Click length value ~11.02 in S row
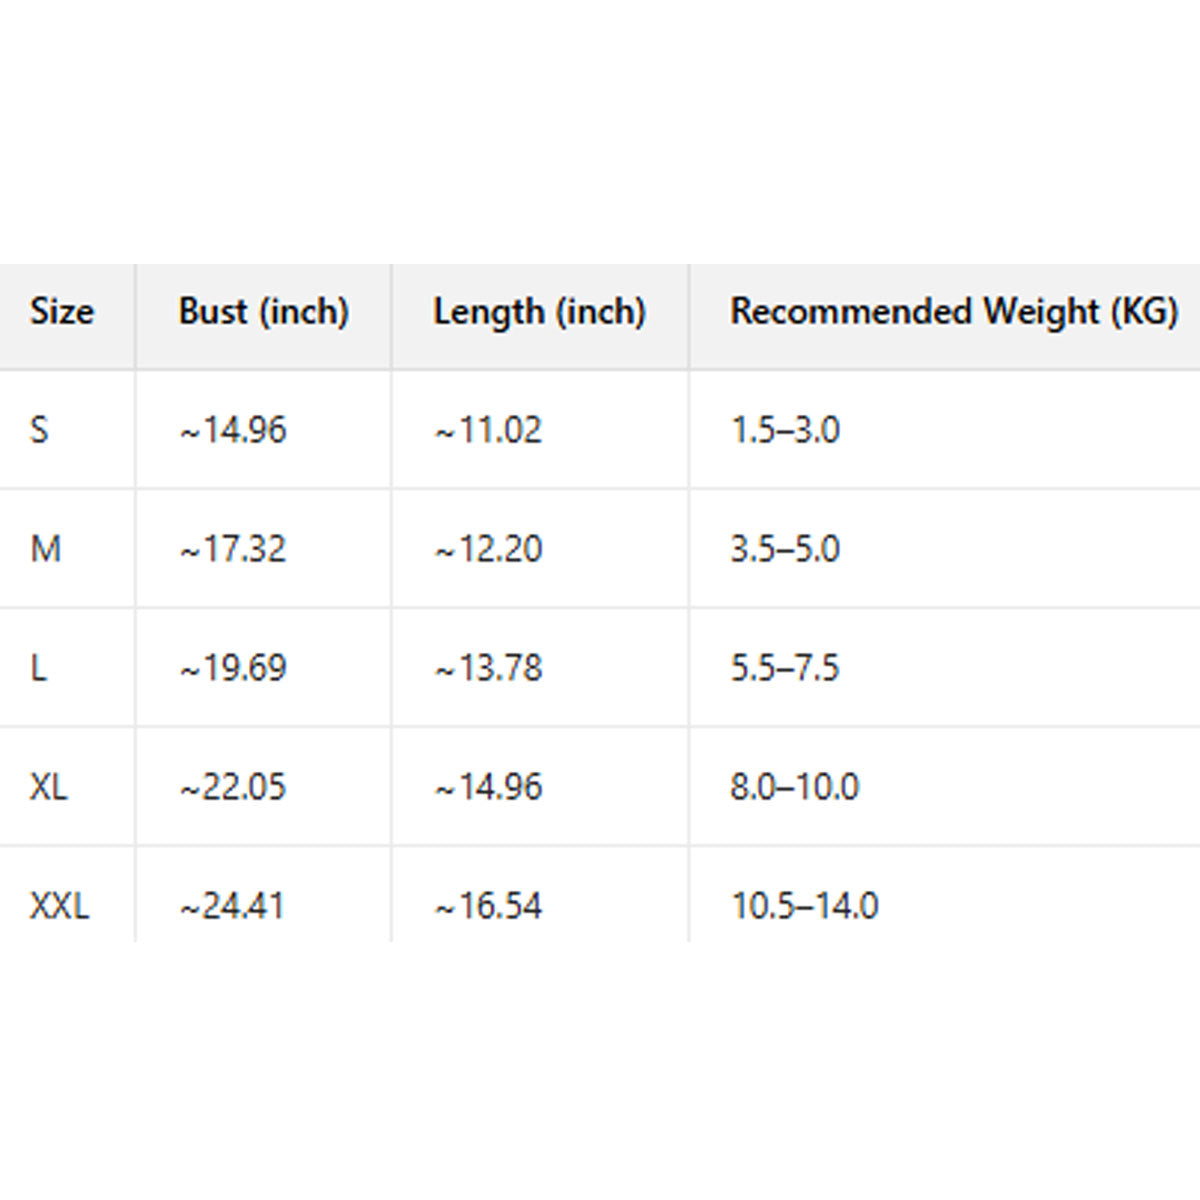1200x1200 pixels. click(488, 430)
